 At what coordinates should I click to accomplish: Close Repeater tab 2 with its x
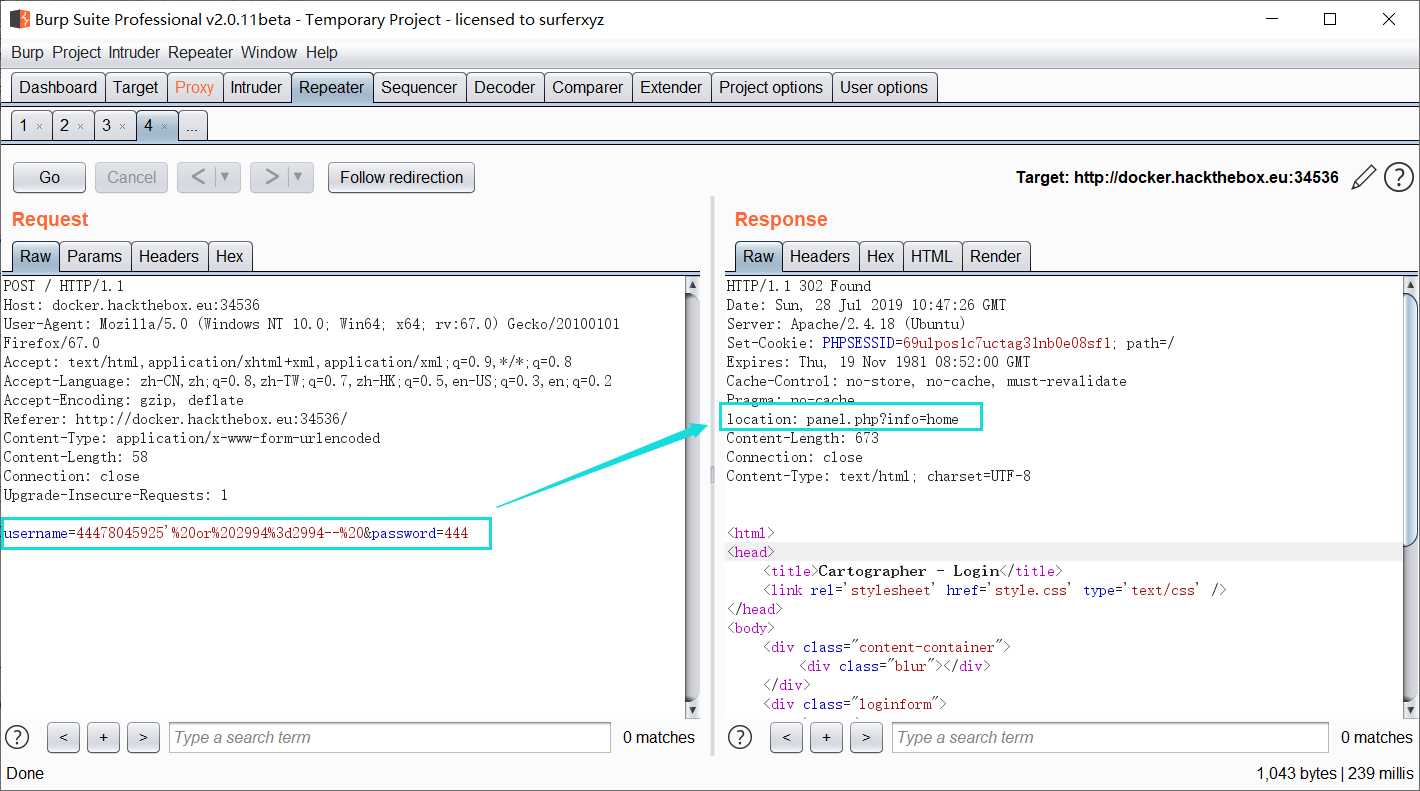pyautogui.click(x=81, y=126)
